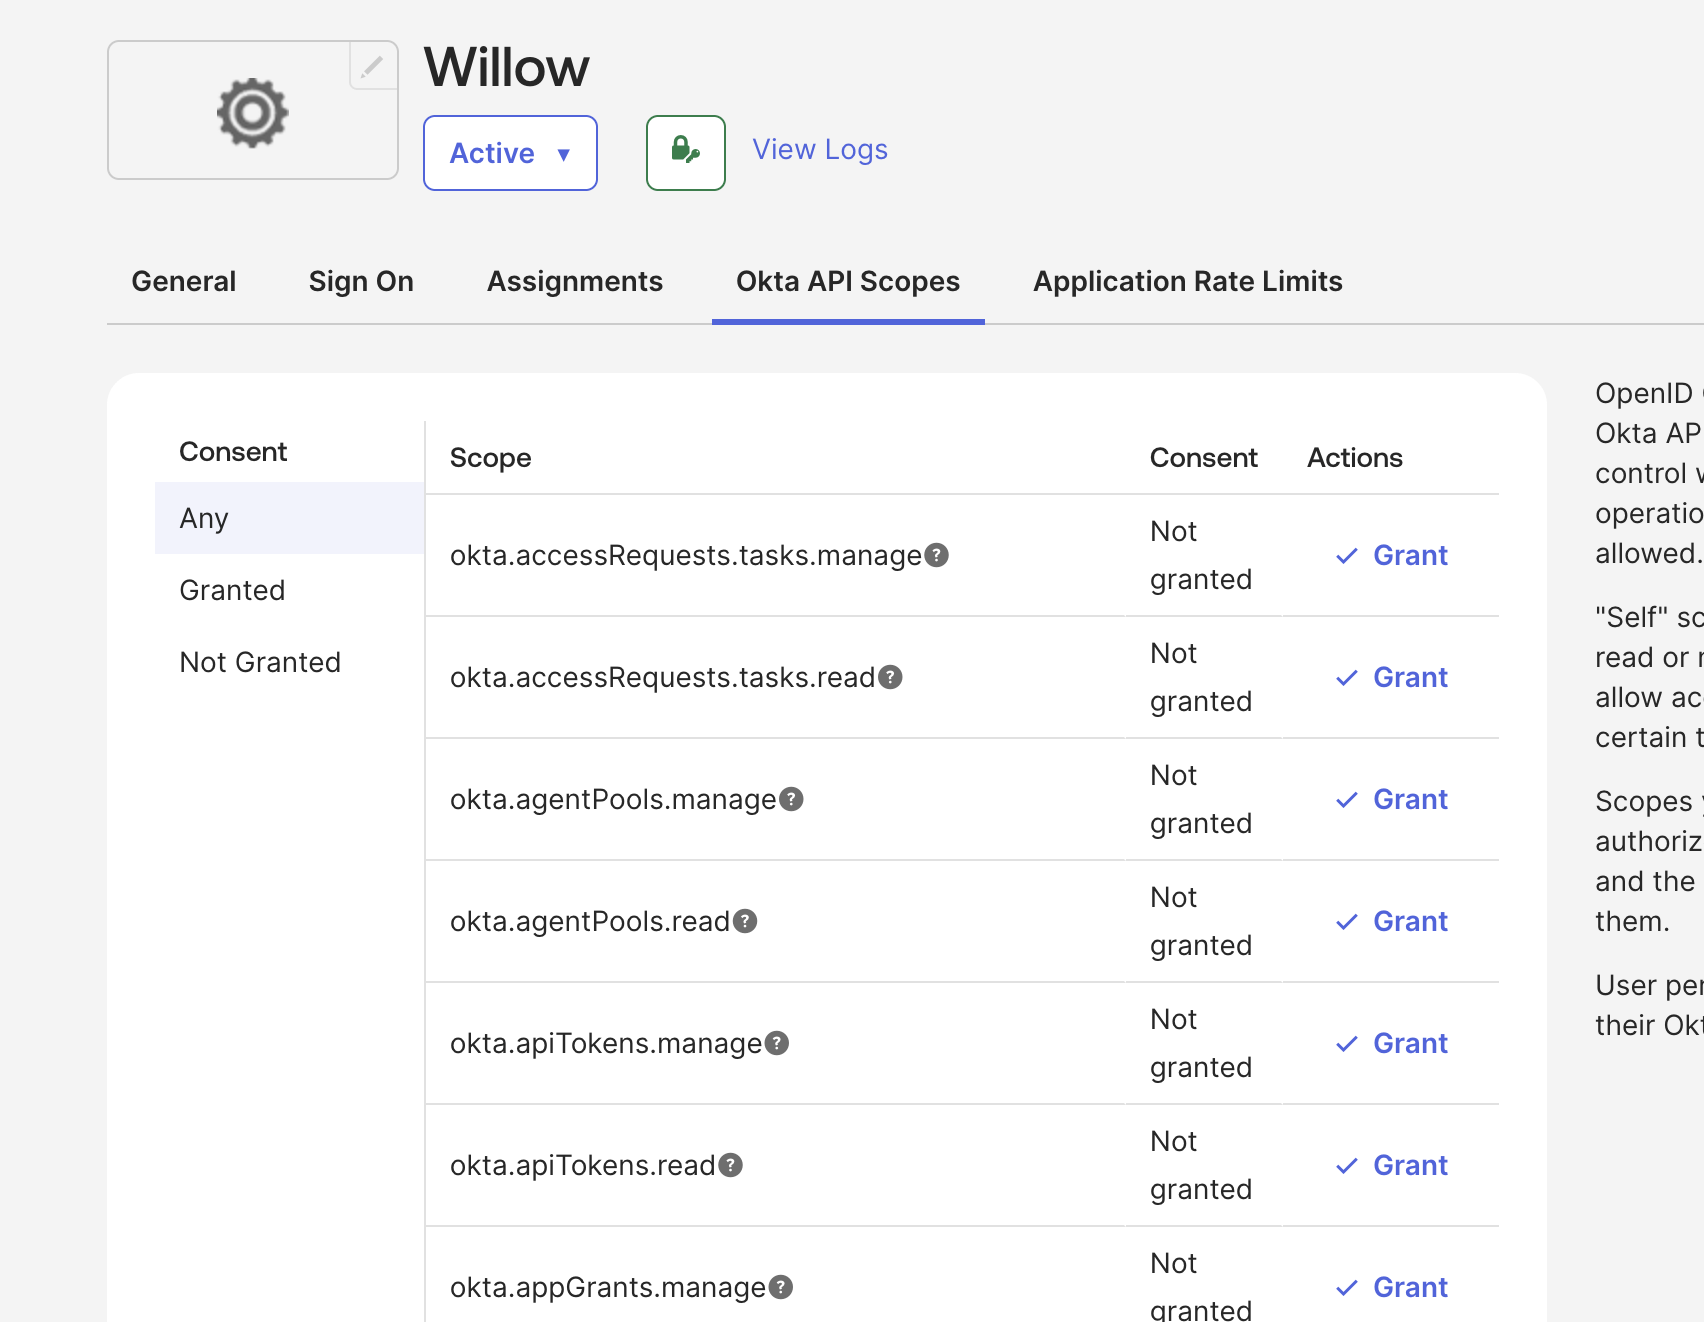Click the okta.accessRequests.tasks.manage scope name
The width and height of the screenshot is (1704, 1322).
click(686, 555)
